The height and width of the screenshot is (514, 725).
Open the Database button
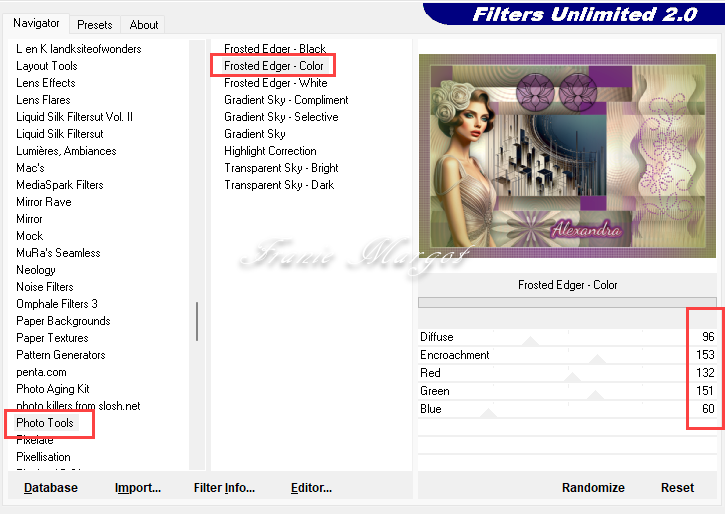[51, 488]
